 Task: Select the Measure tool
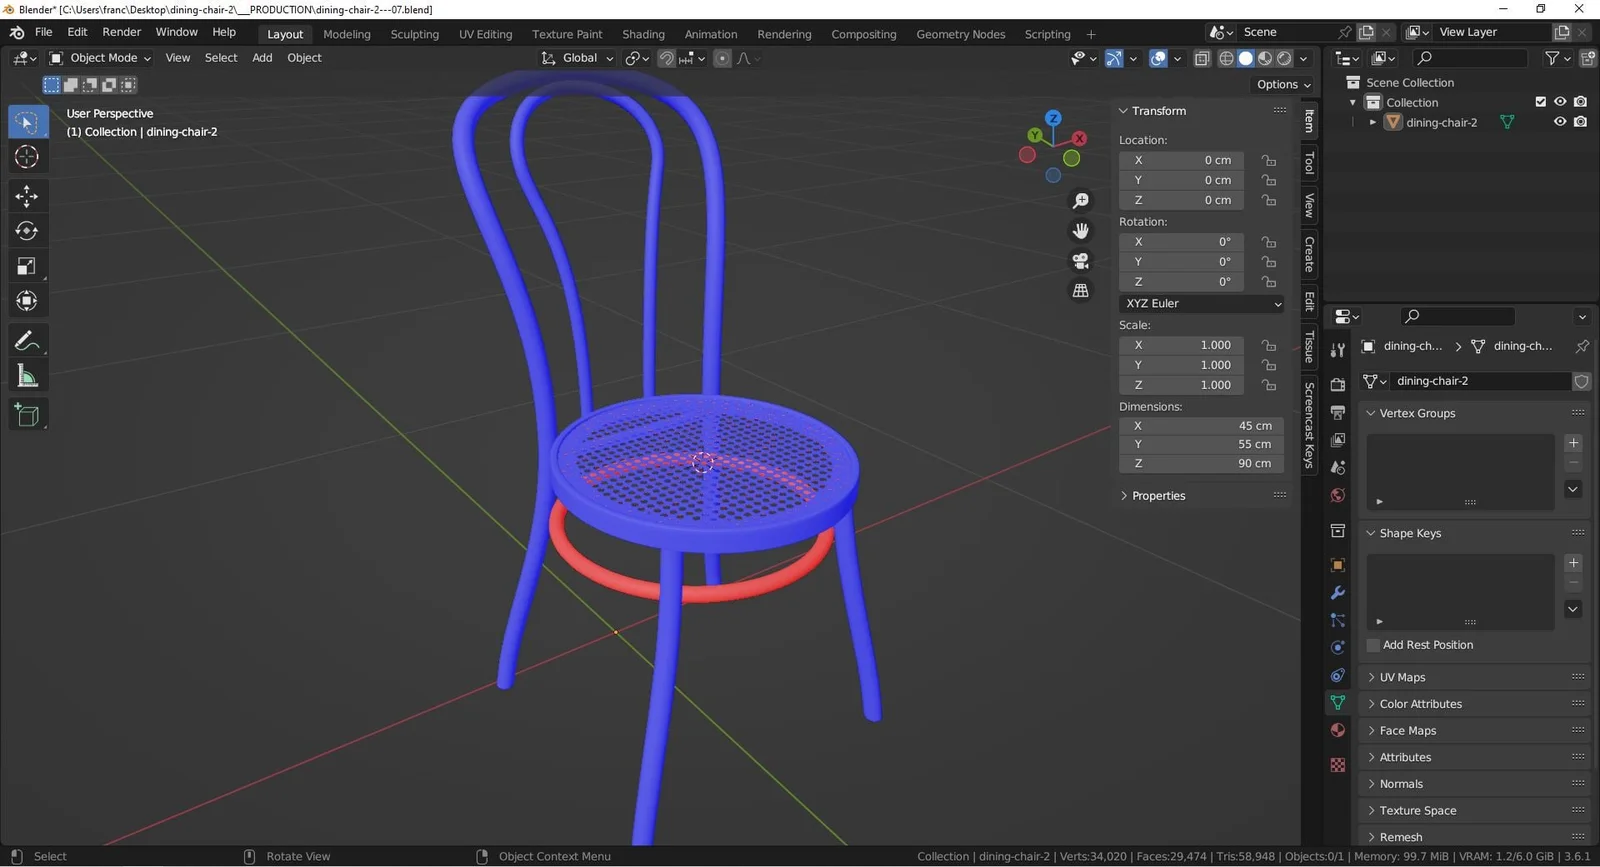27,377
